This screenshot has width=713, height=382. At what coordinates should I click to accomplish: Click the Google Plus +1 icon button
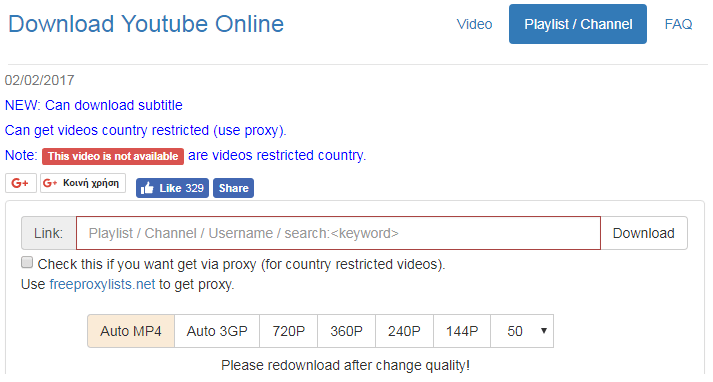pyautogui.click(x=20, y=183)
